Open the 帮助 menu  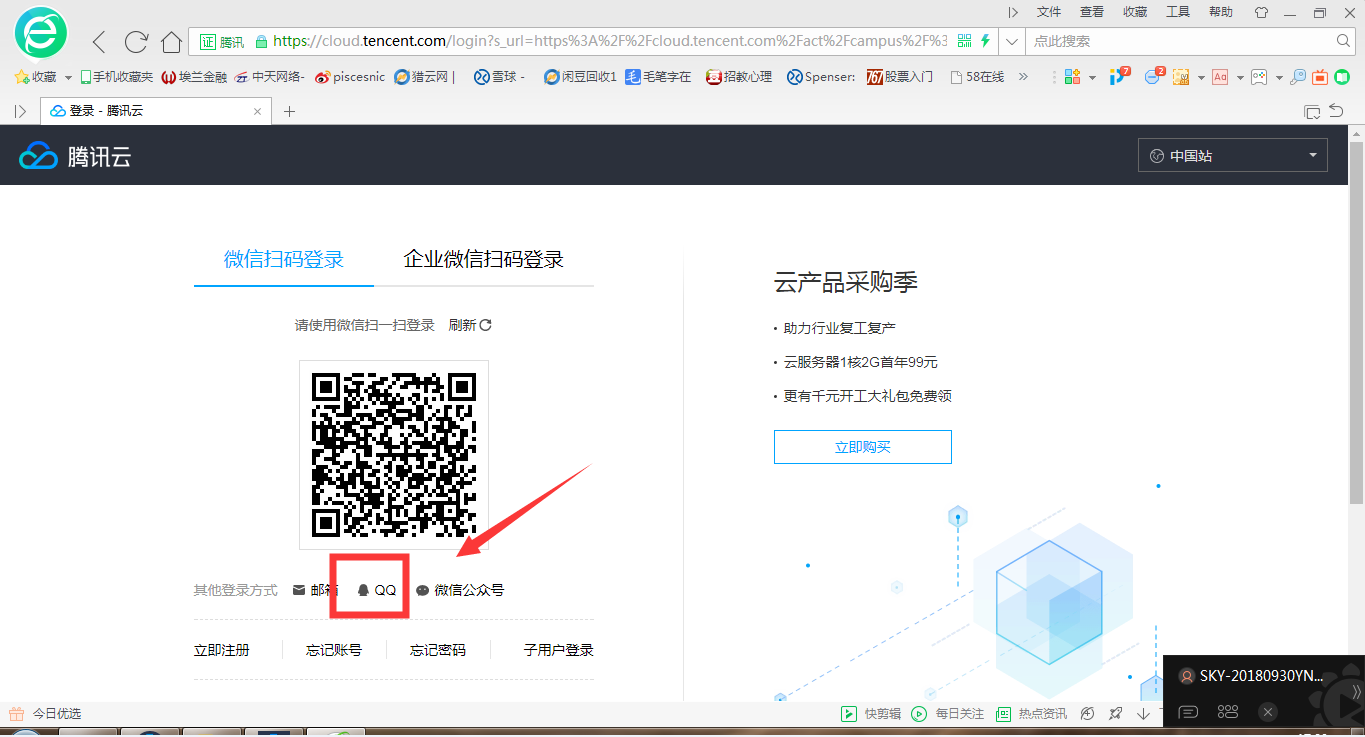(x=1221, y=12)
